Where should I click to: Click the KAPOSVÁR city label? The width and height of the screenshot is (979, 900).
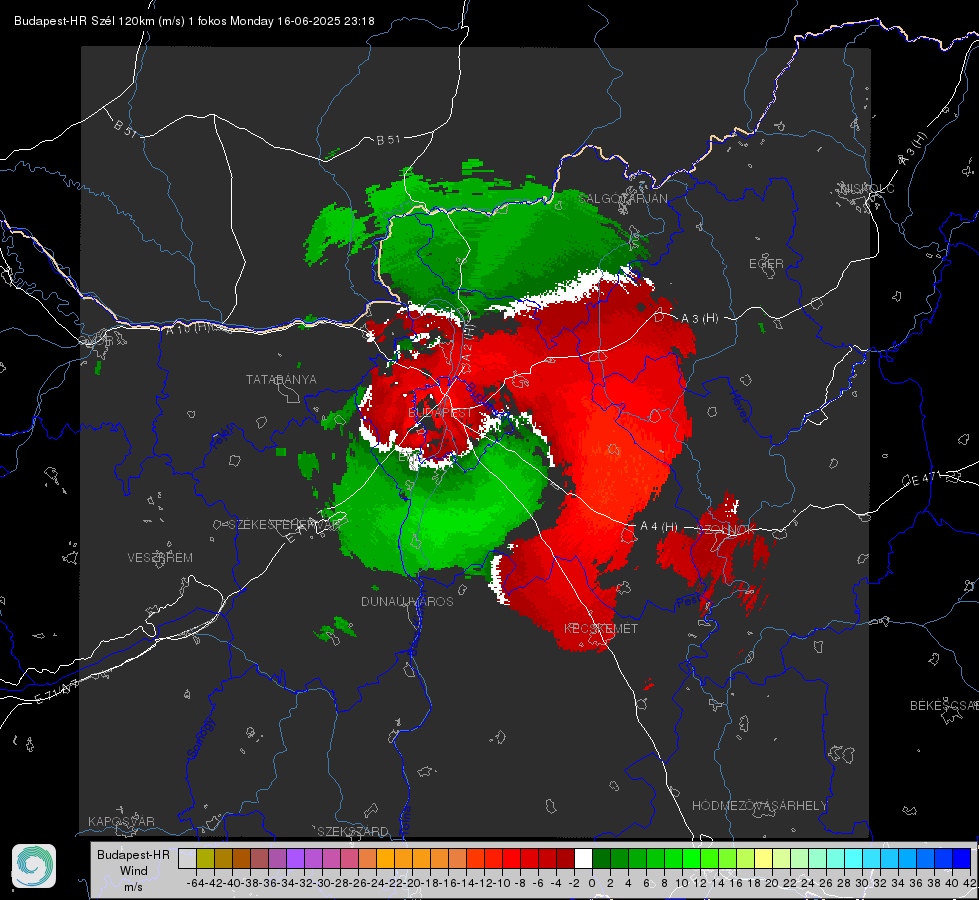click(121, 821)
